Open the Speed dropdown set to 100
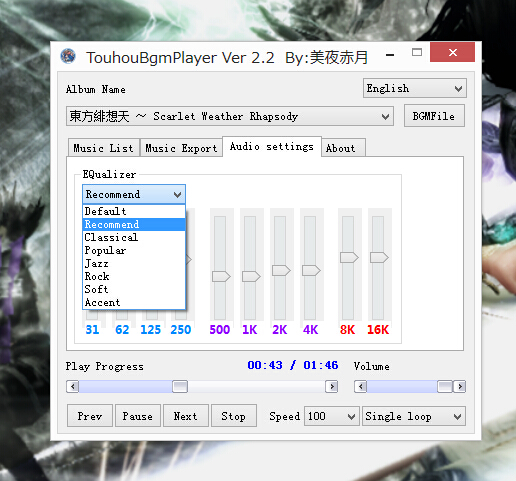This screenshot has height=481, width=516. pyautogui.click(x=332, y=416)
